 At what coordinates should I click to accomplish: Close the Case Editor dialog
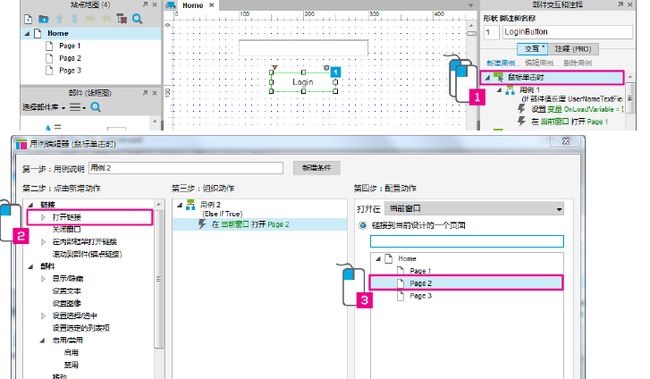tap(566, 141)
